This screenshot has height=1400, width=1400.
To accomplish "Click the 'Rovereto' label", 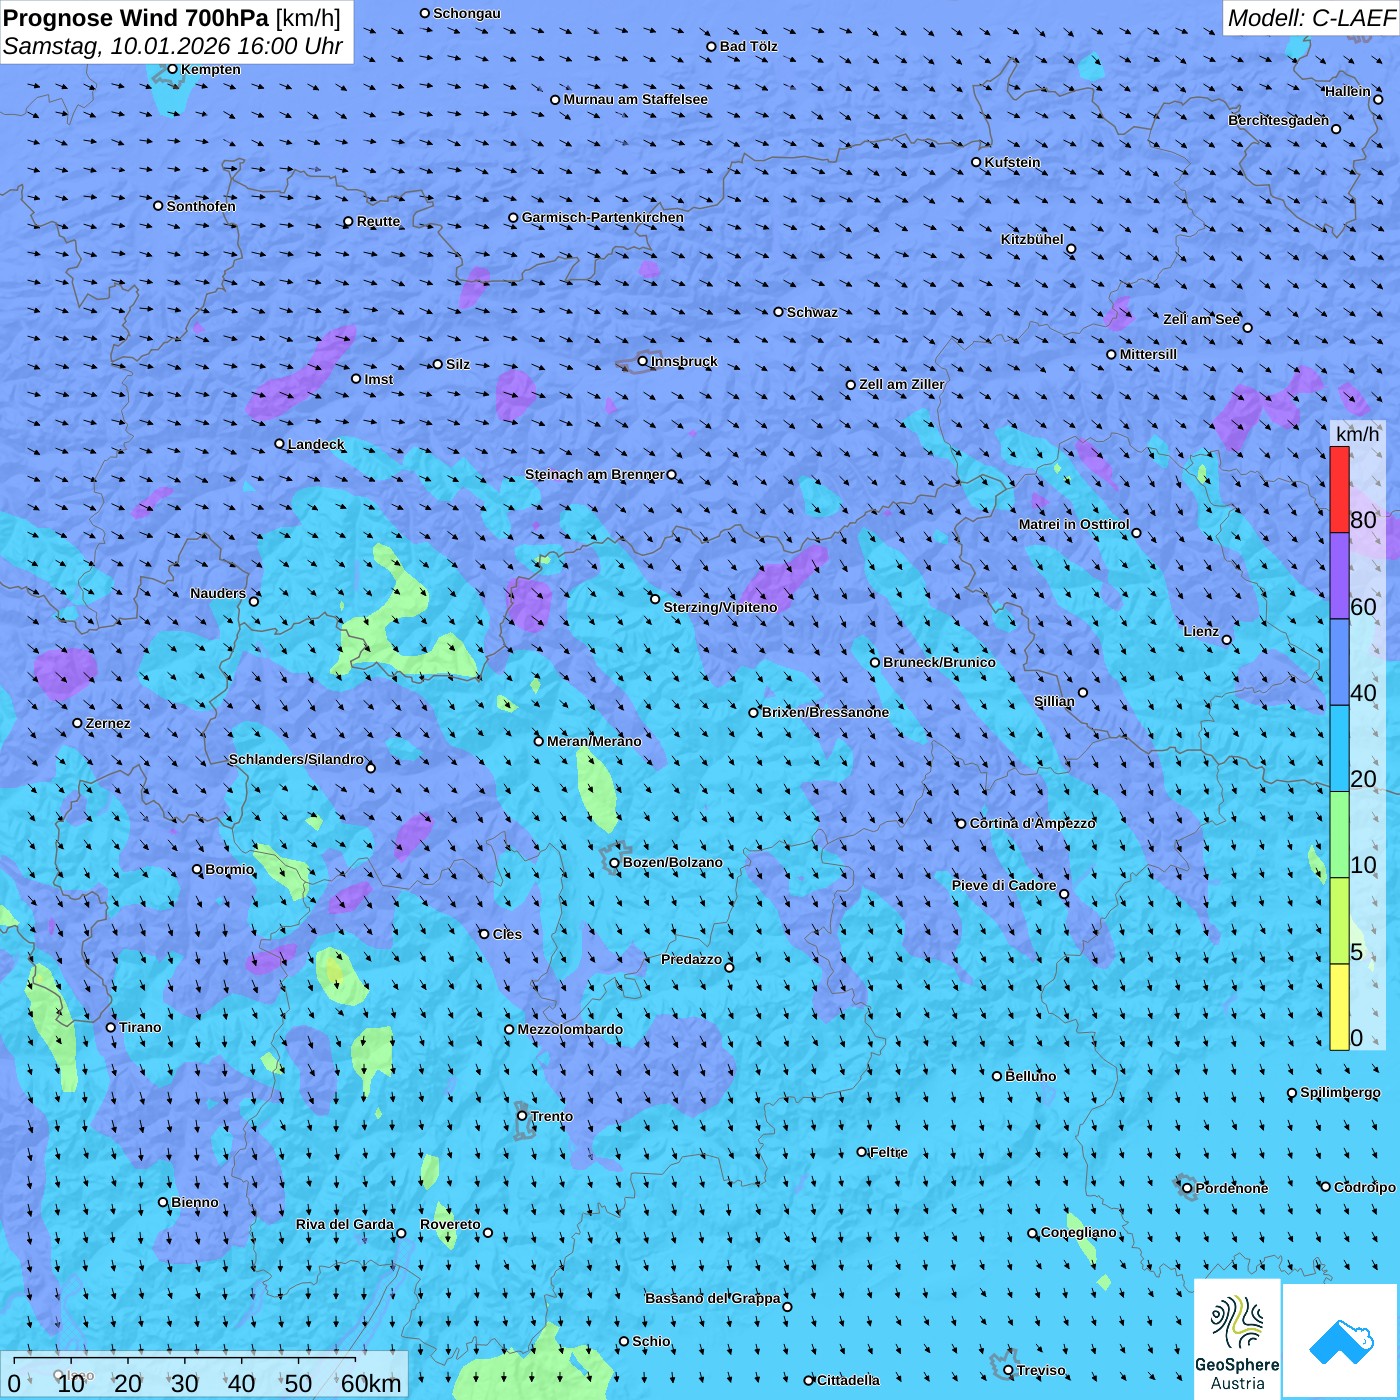I will click(x=450, y=1224).
